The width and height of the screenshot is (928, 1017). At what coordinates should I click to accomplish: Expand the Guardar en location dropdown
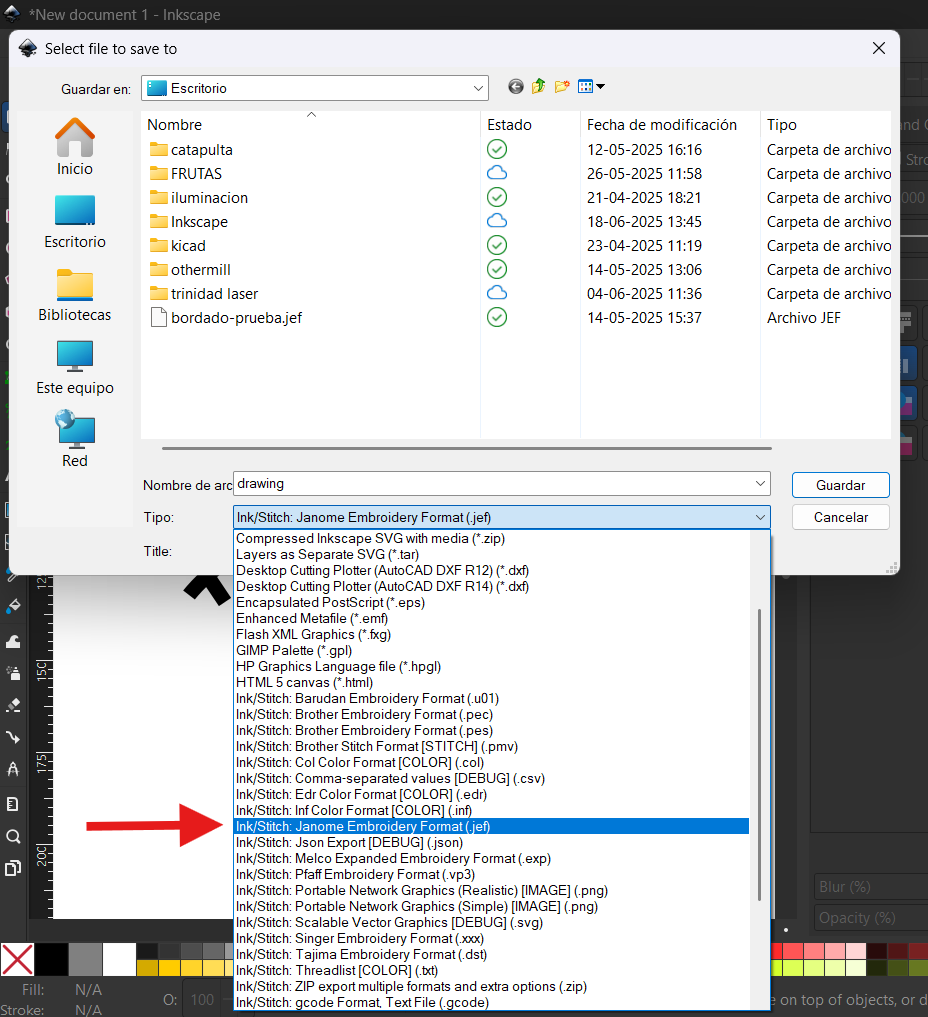[x=479, y=88]
